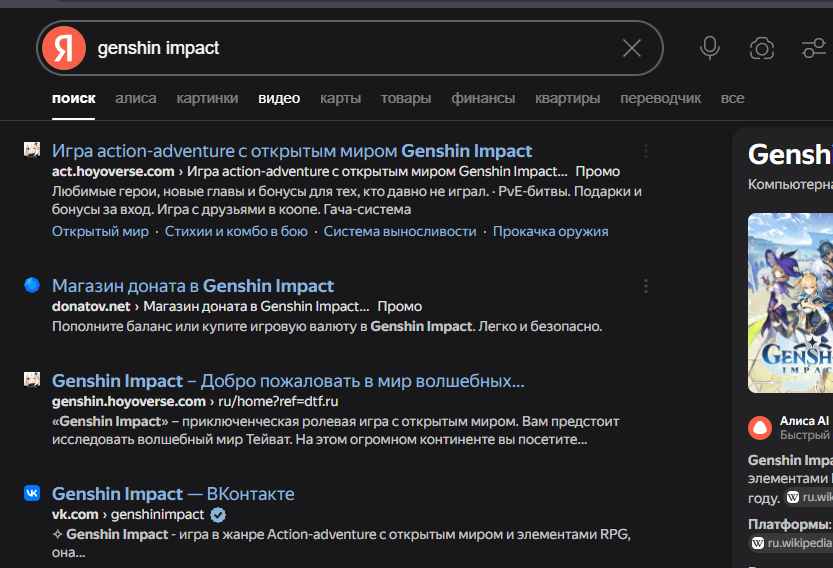Click into the search field with 'genshin impact'
833x568 pixels.
click(350, 48)
